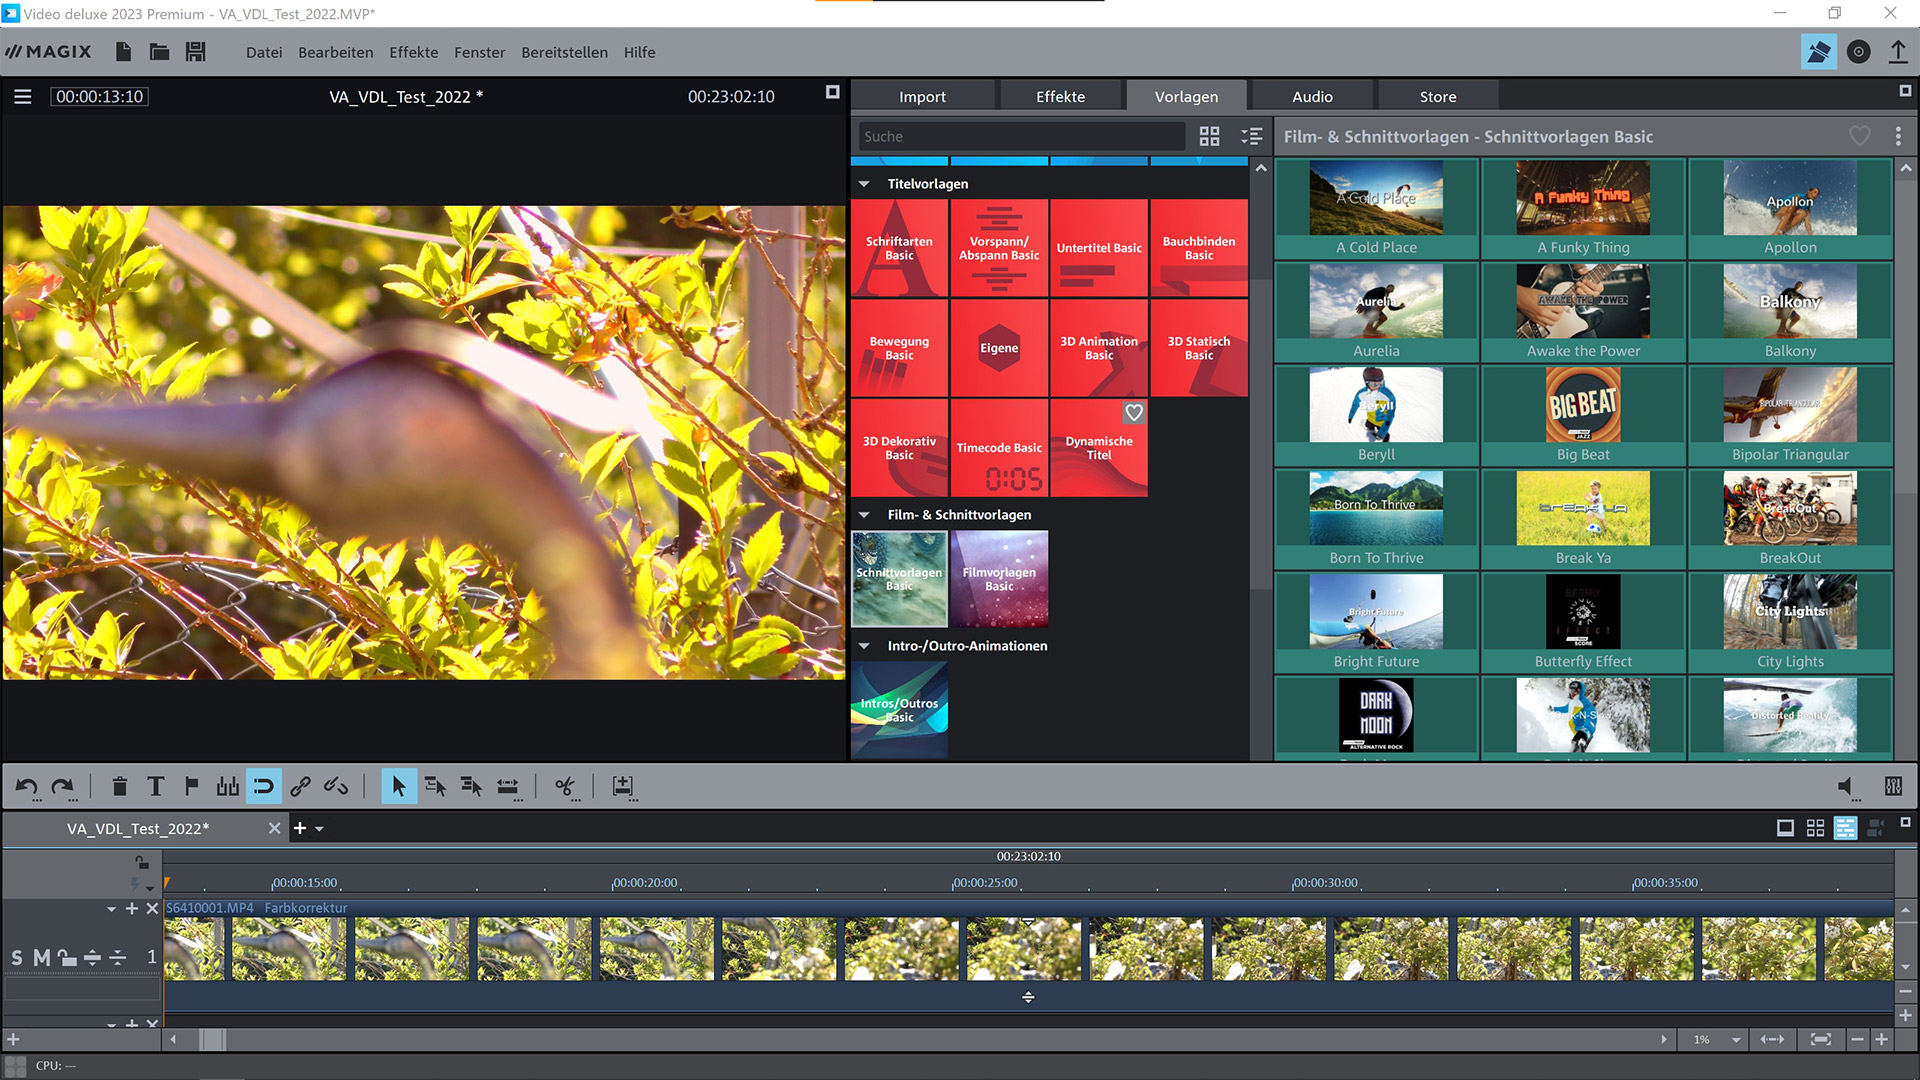Collapse the Intro-/Outro-Animationen section
Image resolution: width=1920 pixels, height=1080 pixels.
[864, 646]
